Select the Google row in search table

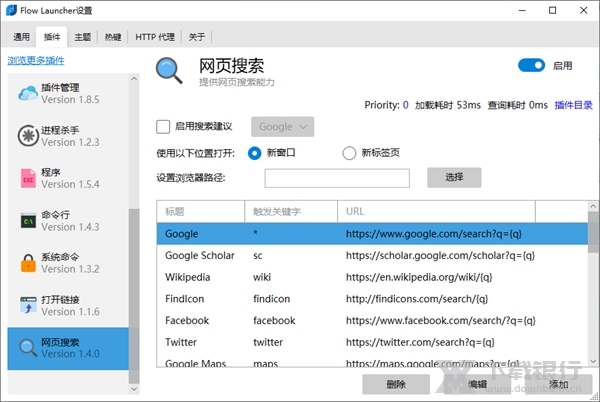pos(372,234)
